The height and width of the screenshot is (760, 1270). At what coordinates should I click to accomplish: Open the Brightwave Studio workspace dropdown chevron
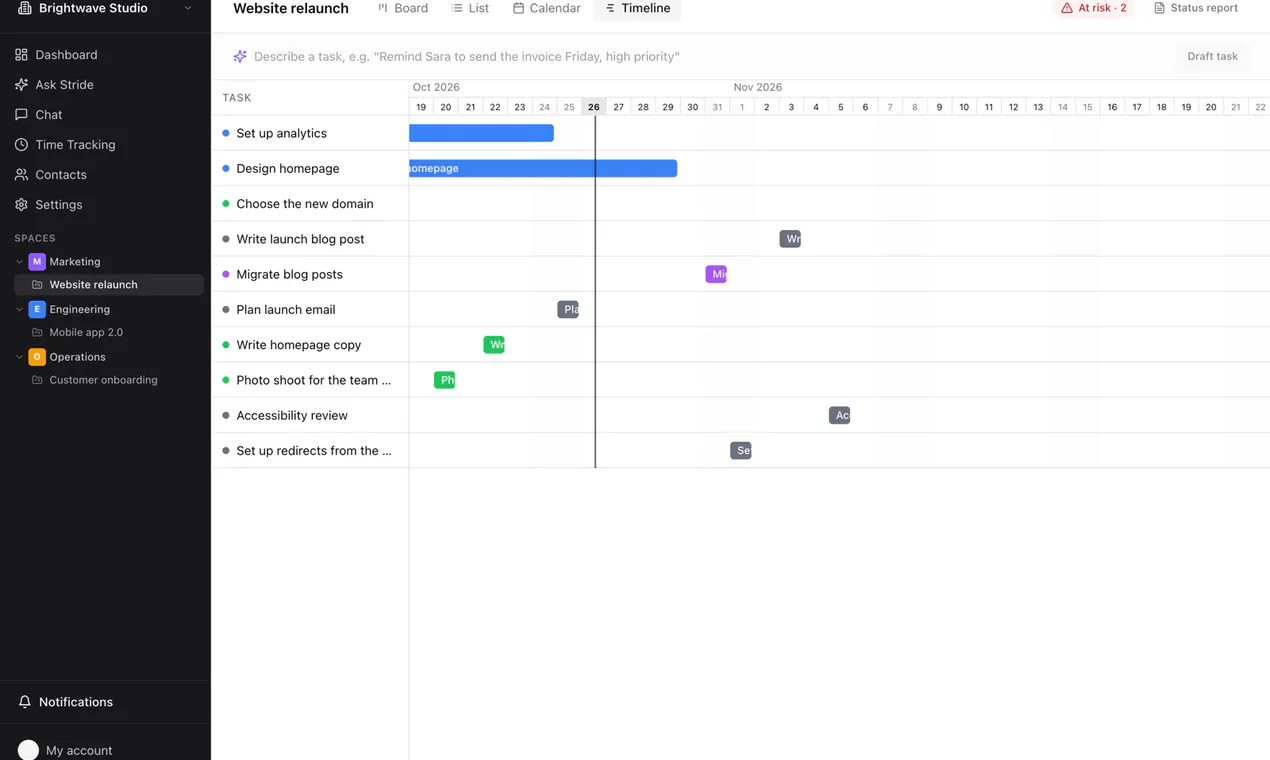(188, 8)
